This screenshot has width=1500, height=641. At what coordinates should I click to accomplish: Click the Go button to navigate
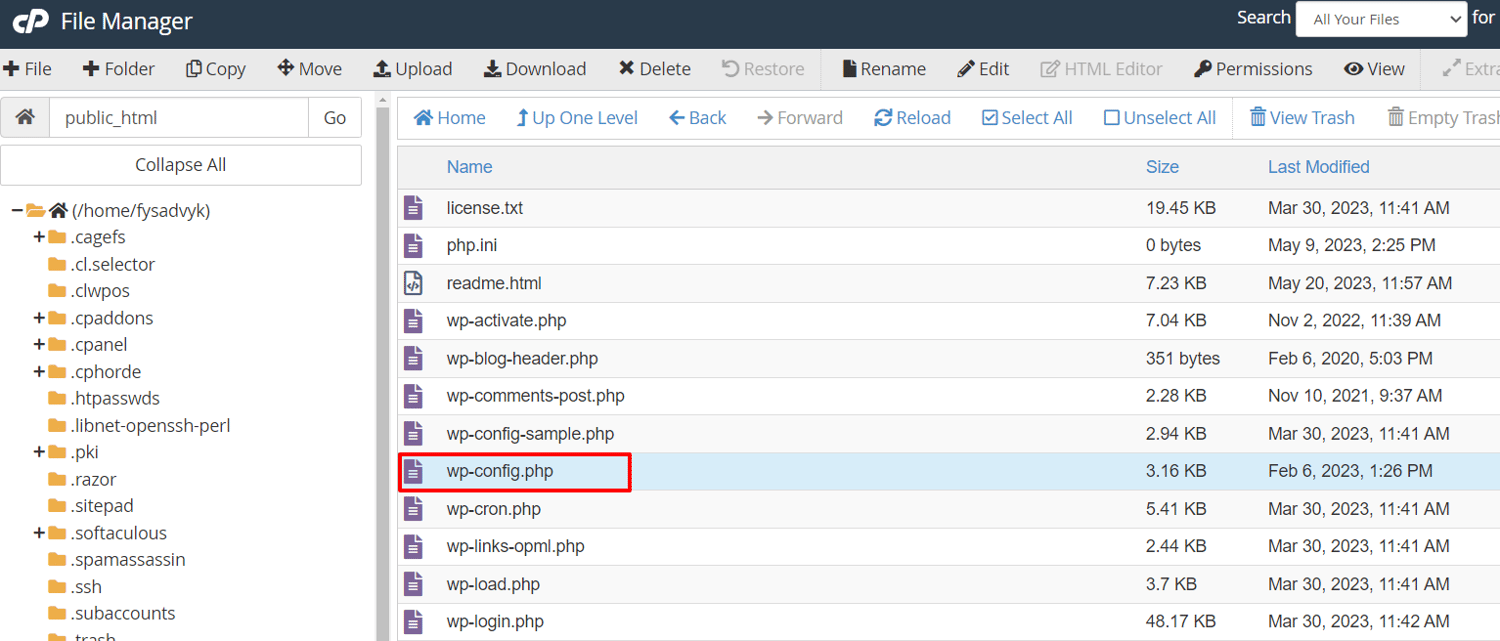coord(335,117)
